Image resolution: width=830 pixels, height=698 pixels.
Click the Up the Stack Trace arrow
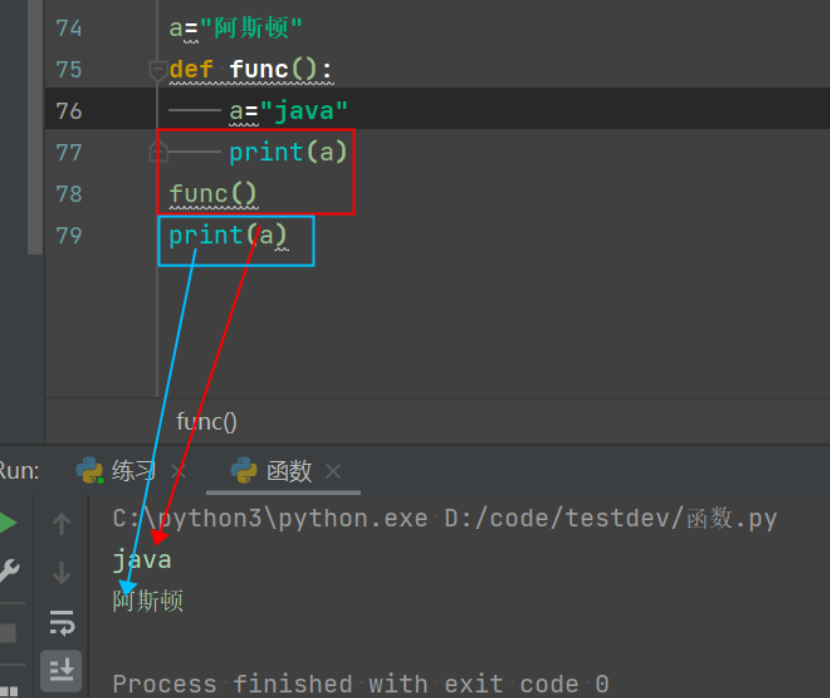[62, 523]
